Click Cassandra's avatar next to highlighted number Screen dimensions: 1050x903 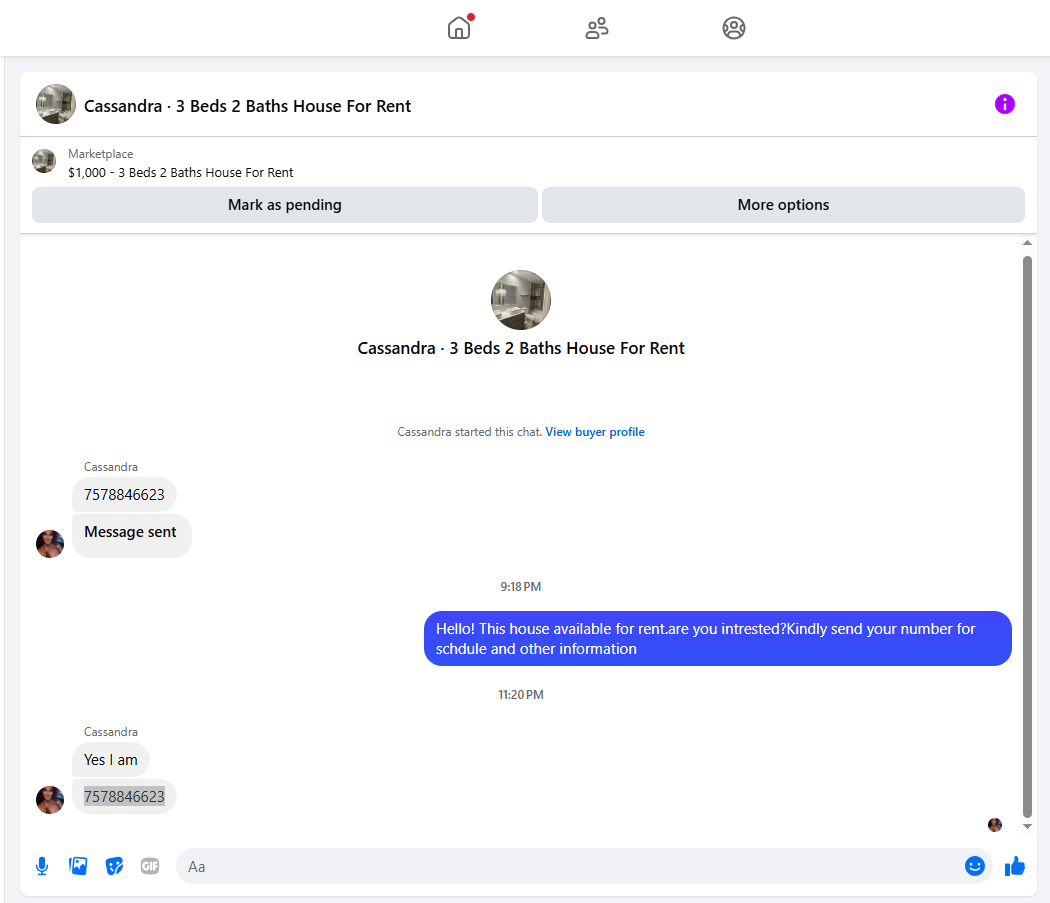pos(50,800)
